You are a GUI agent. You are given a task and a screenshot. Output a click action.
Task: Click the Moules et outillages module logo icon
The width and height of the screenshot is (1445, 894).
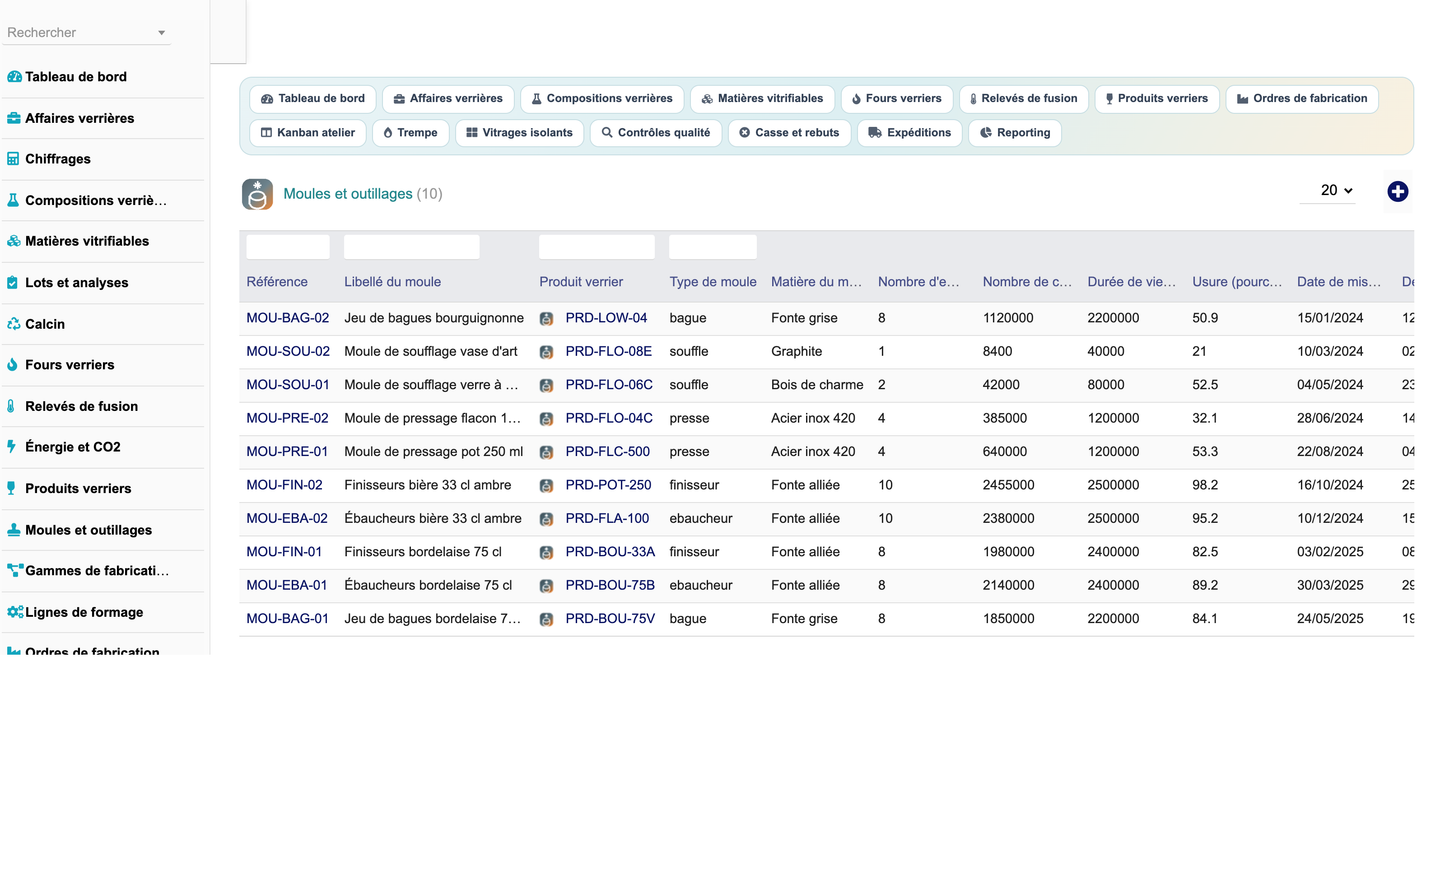pyautogui.click(x=257, y=194)
